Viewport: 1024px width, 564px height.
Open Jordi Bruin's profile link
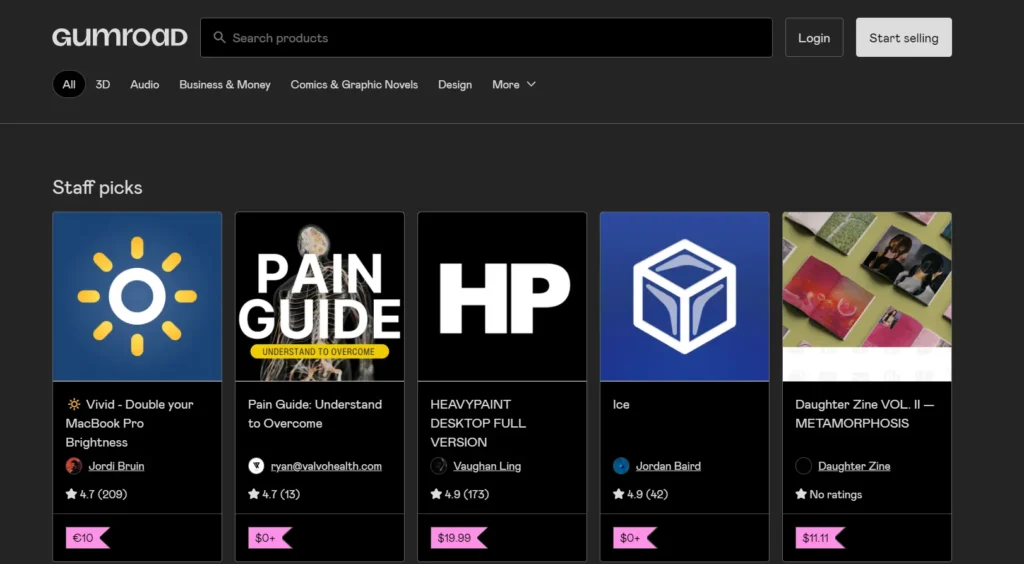(x=116, y=466)
